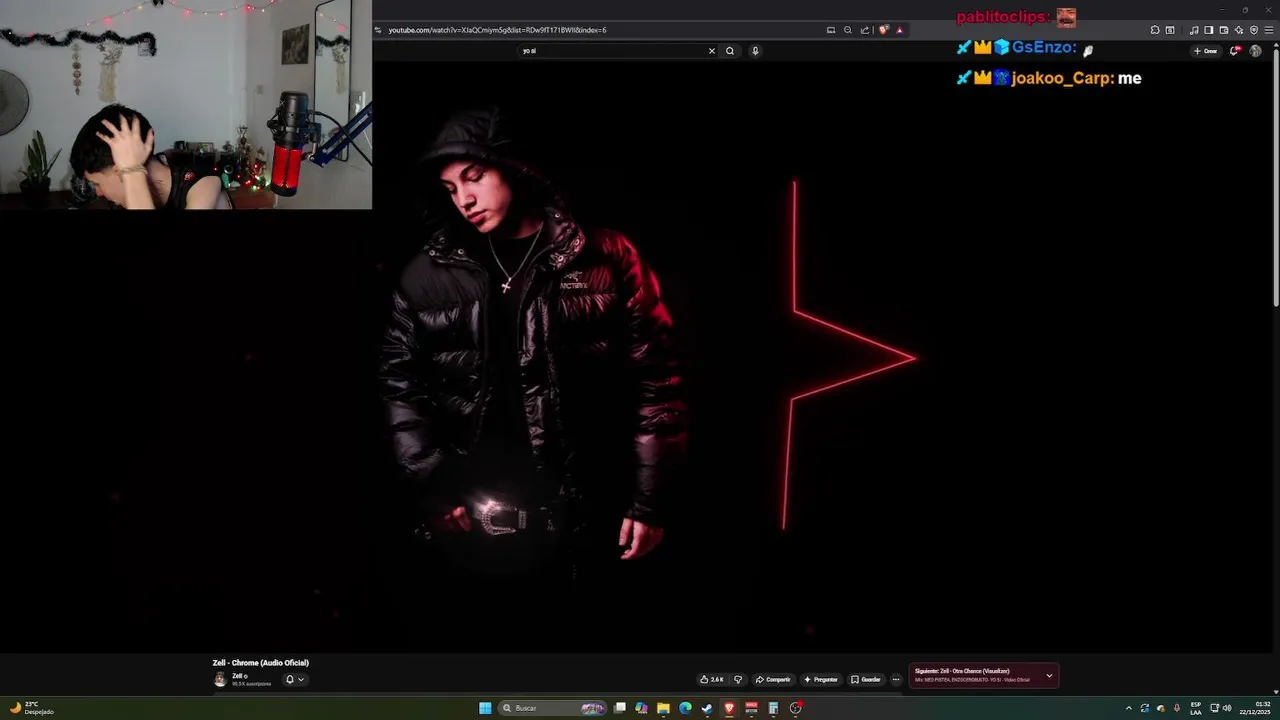This screenshot has height=720, width=1280.
Task: Click the tray microphone icon
Action: [x=1177, y=708]
